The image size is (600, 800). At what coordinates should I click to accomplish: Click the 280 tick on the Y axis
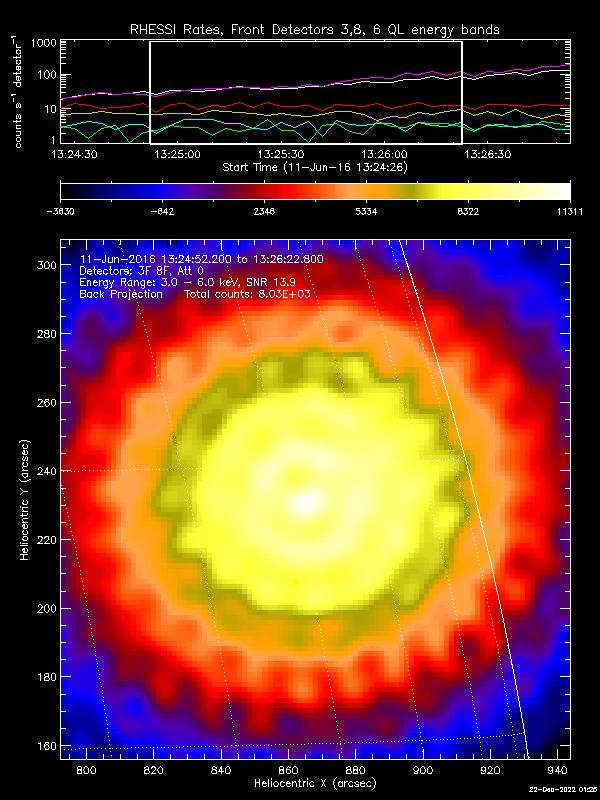[47, 334]
